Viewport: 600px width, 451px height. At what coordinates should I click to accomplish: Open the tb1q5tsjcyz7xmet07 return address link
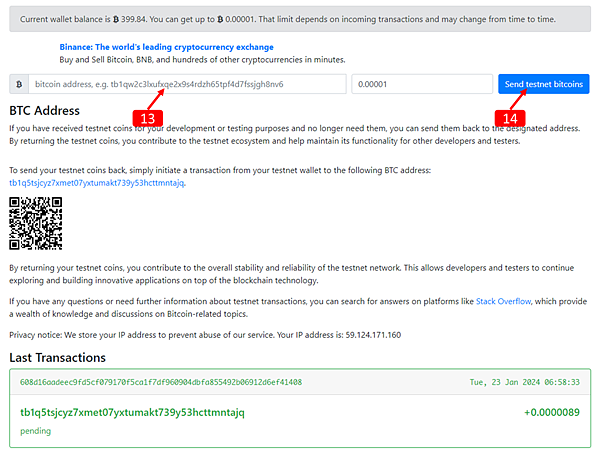tap(97, 183)
